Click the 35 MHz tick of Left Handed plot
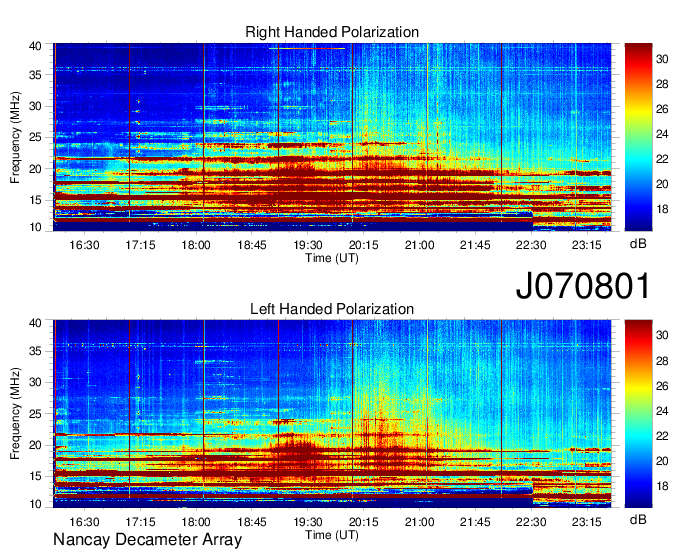Image resolution: width=680 pixels, height=552 pixels. click(x=35, y=351)
